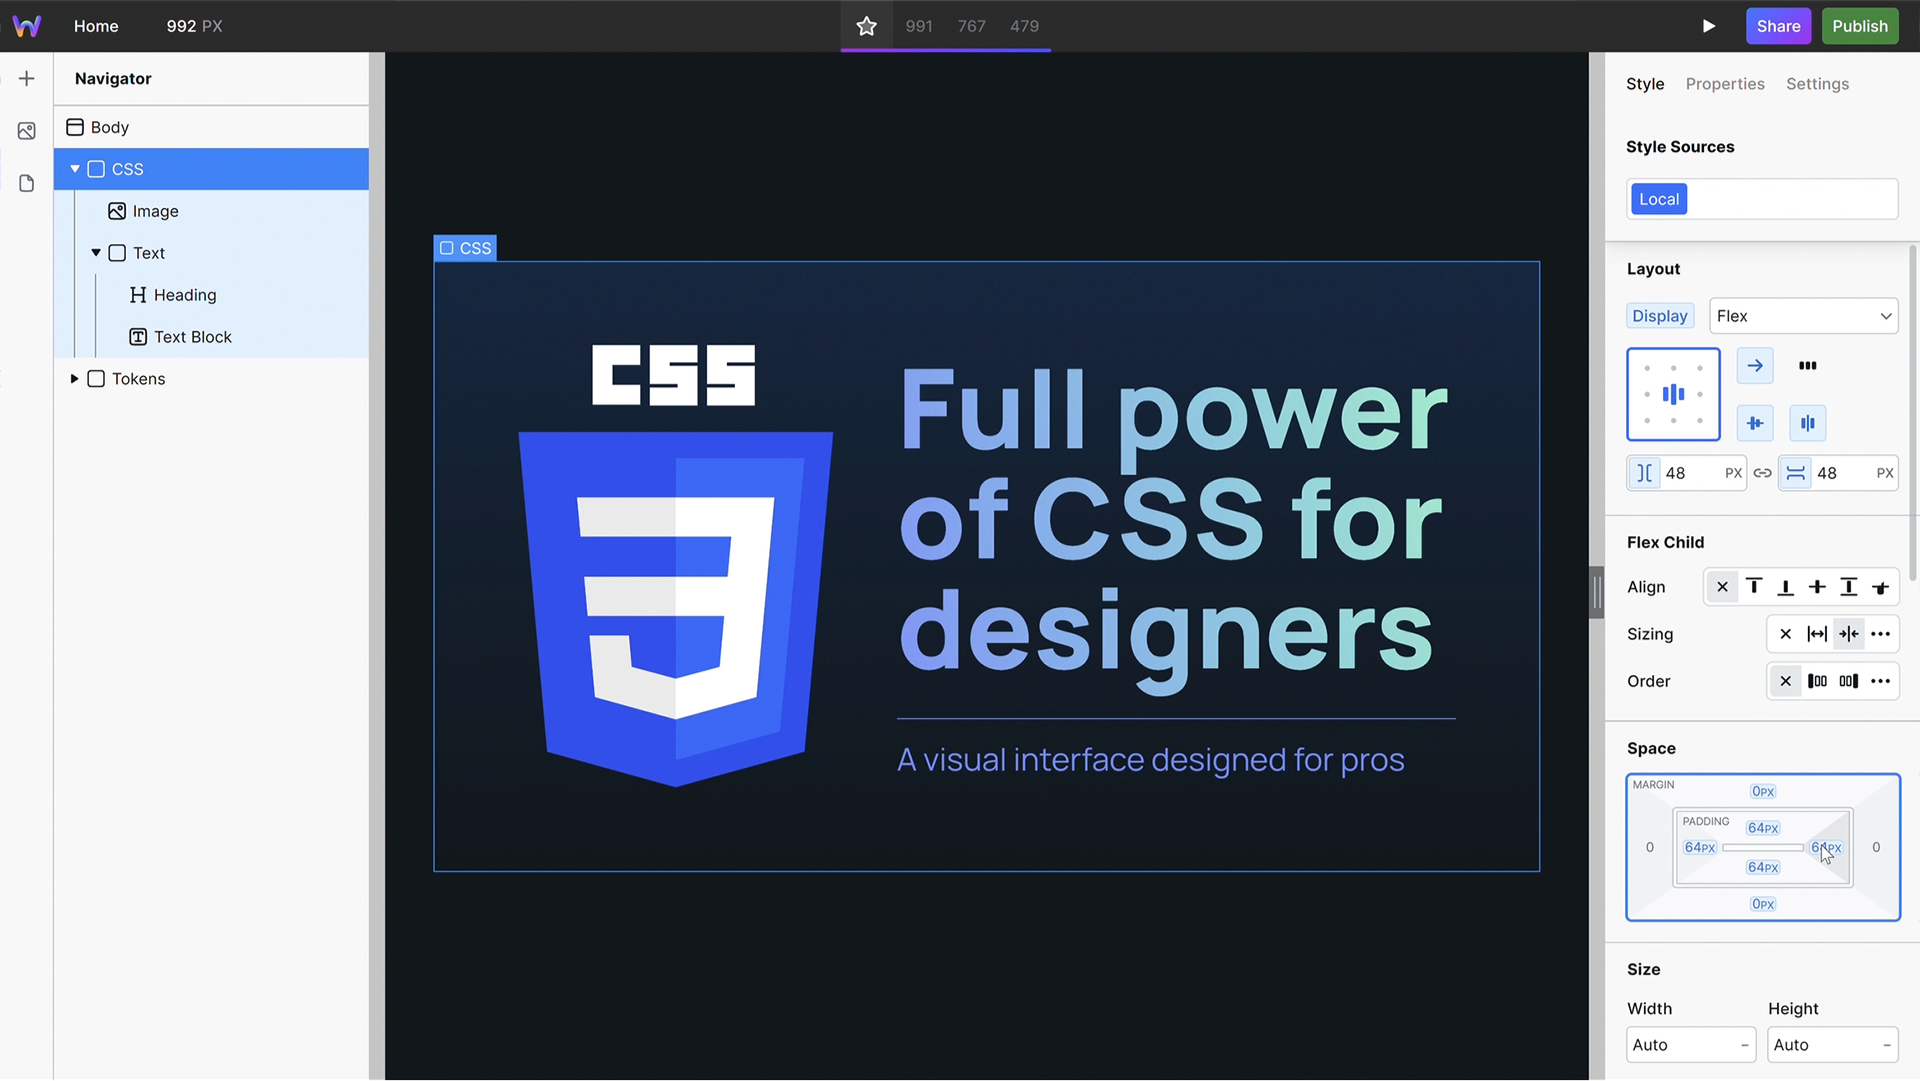Screen dimensions: 1920x1081
Task: Click the flex row direction icon
Action: [x=1754, y=365]
